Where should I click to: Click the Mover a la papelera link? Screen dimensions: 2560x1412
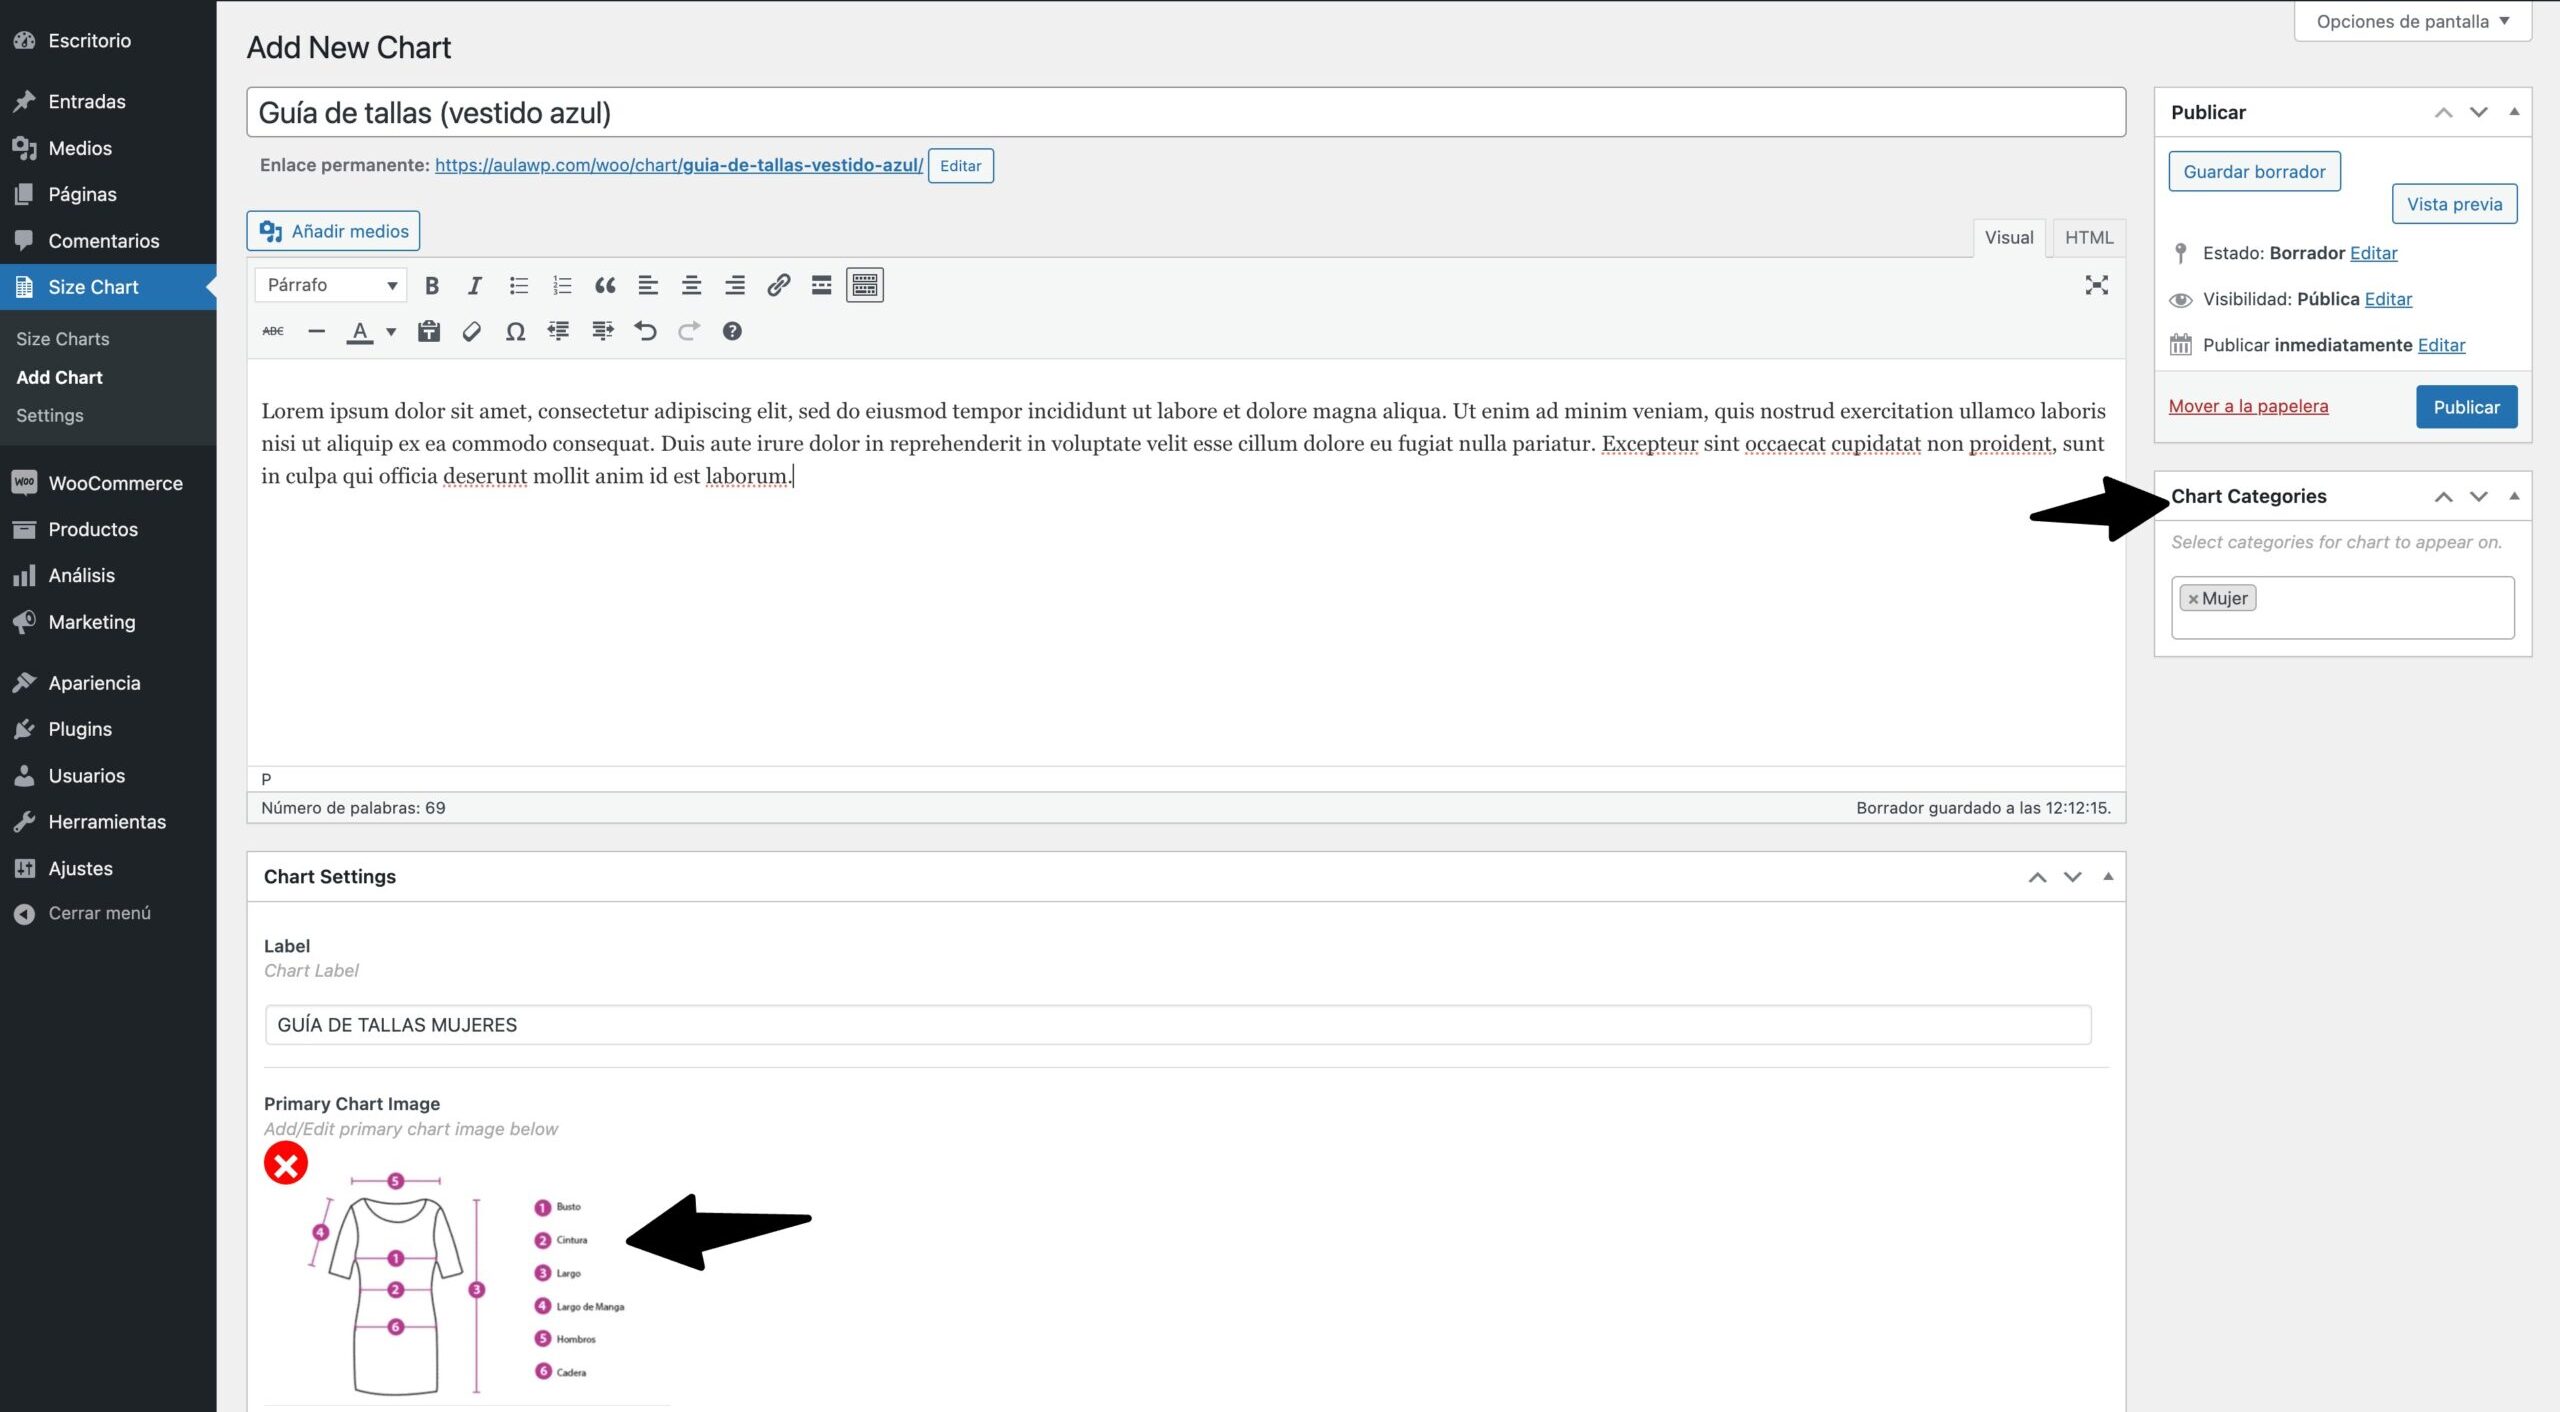point(2248,406)
